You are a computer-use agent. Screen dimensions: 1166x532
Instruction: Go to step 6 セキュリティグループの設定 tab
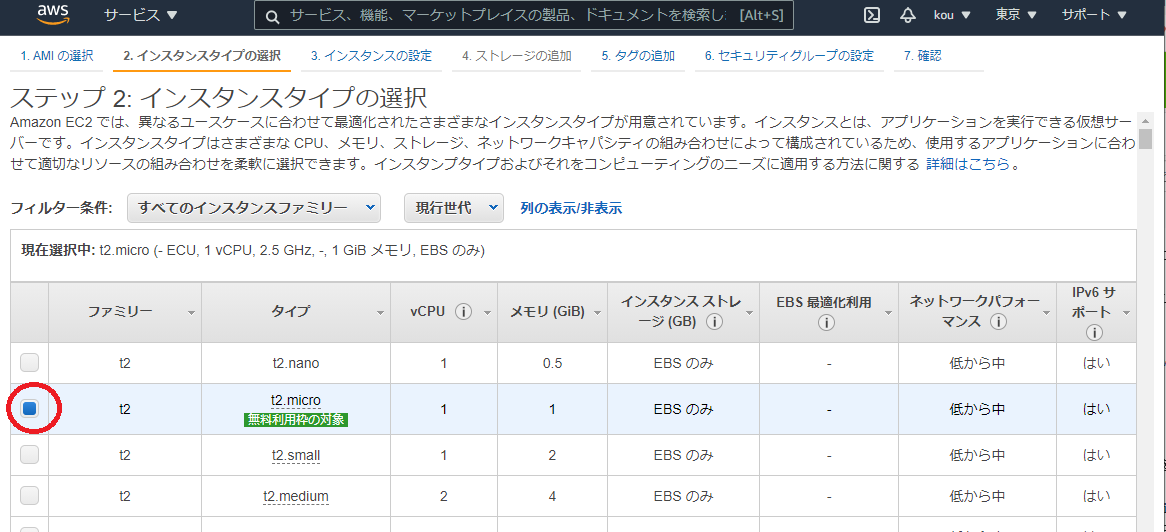click(x=789, y=56)
